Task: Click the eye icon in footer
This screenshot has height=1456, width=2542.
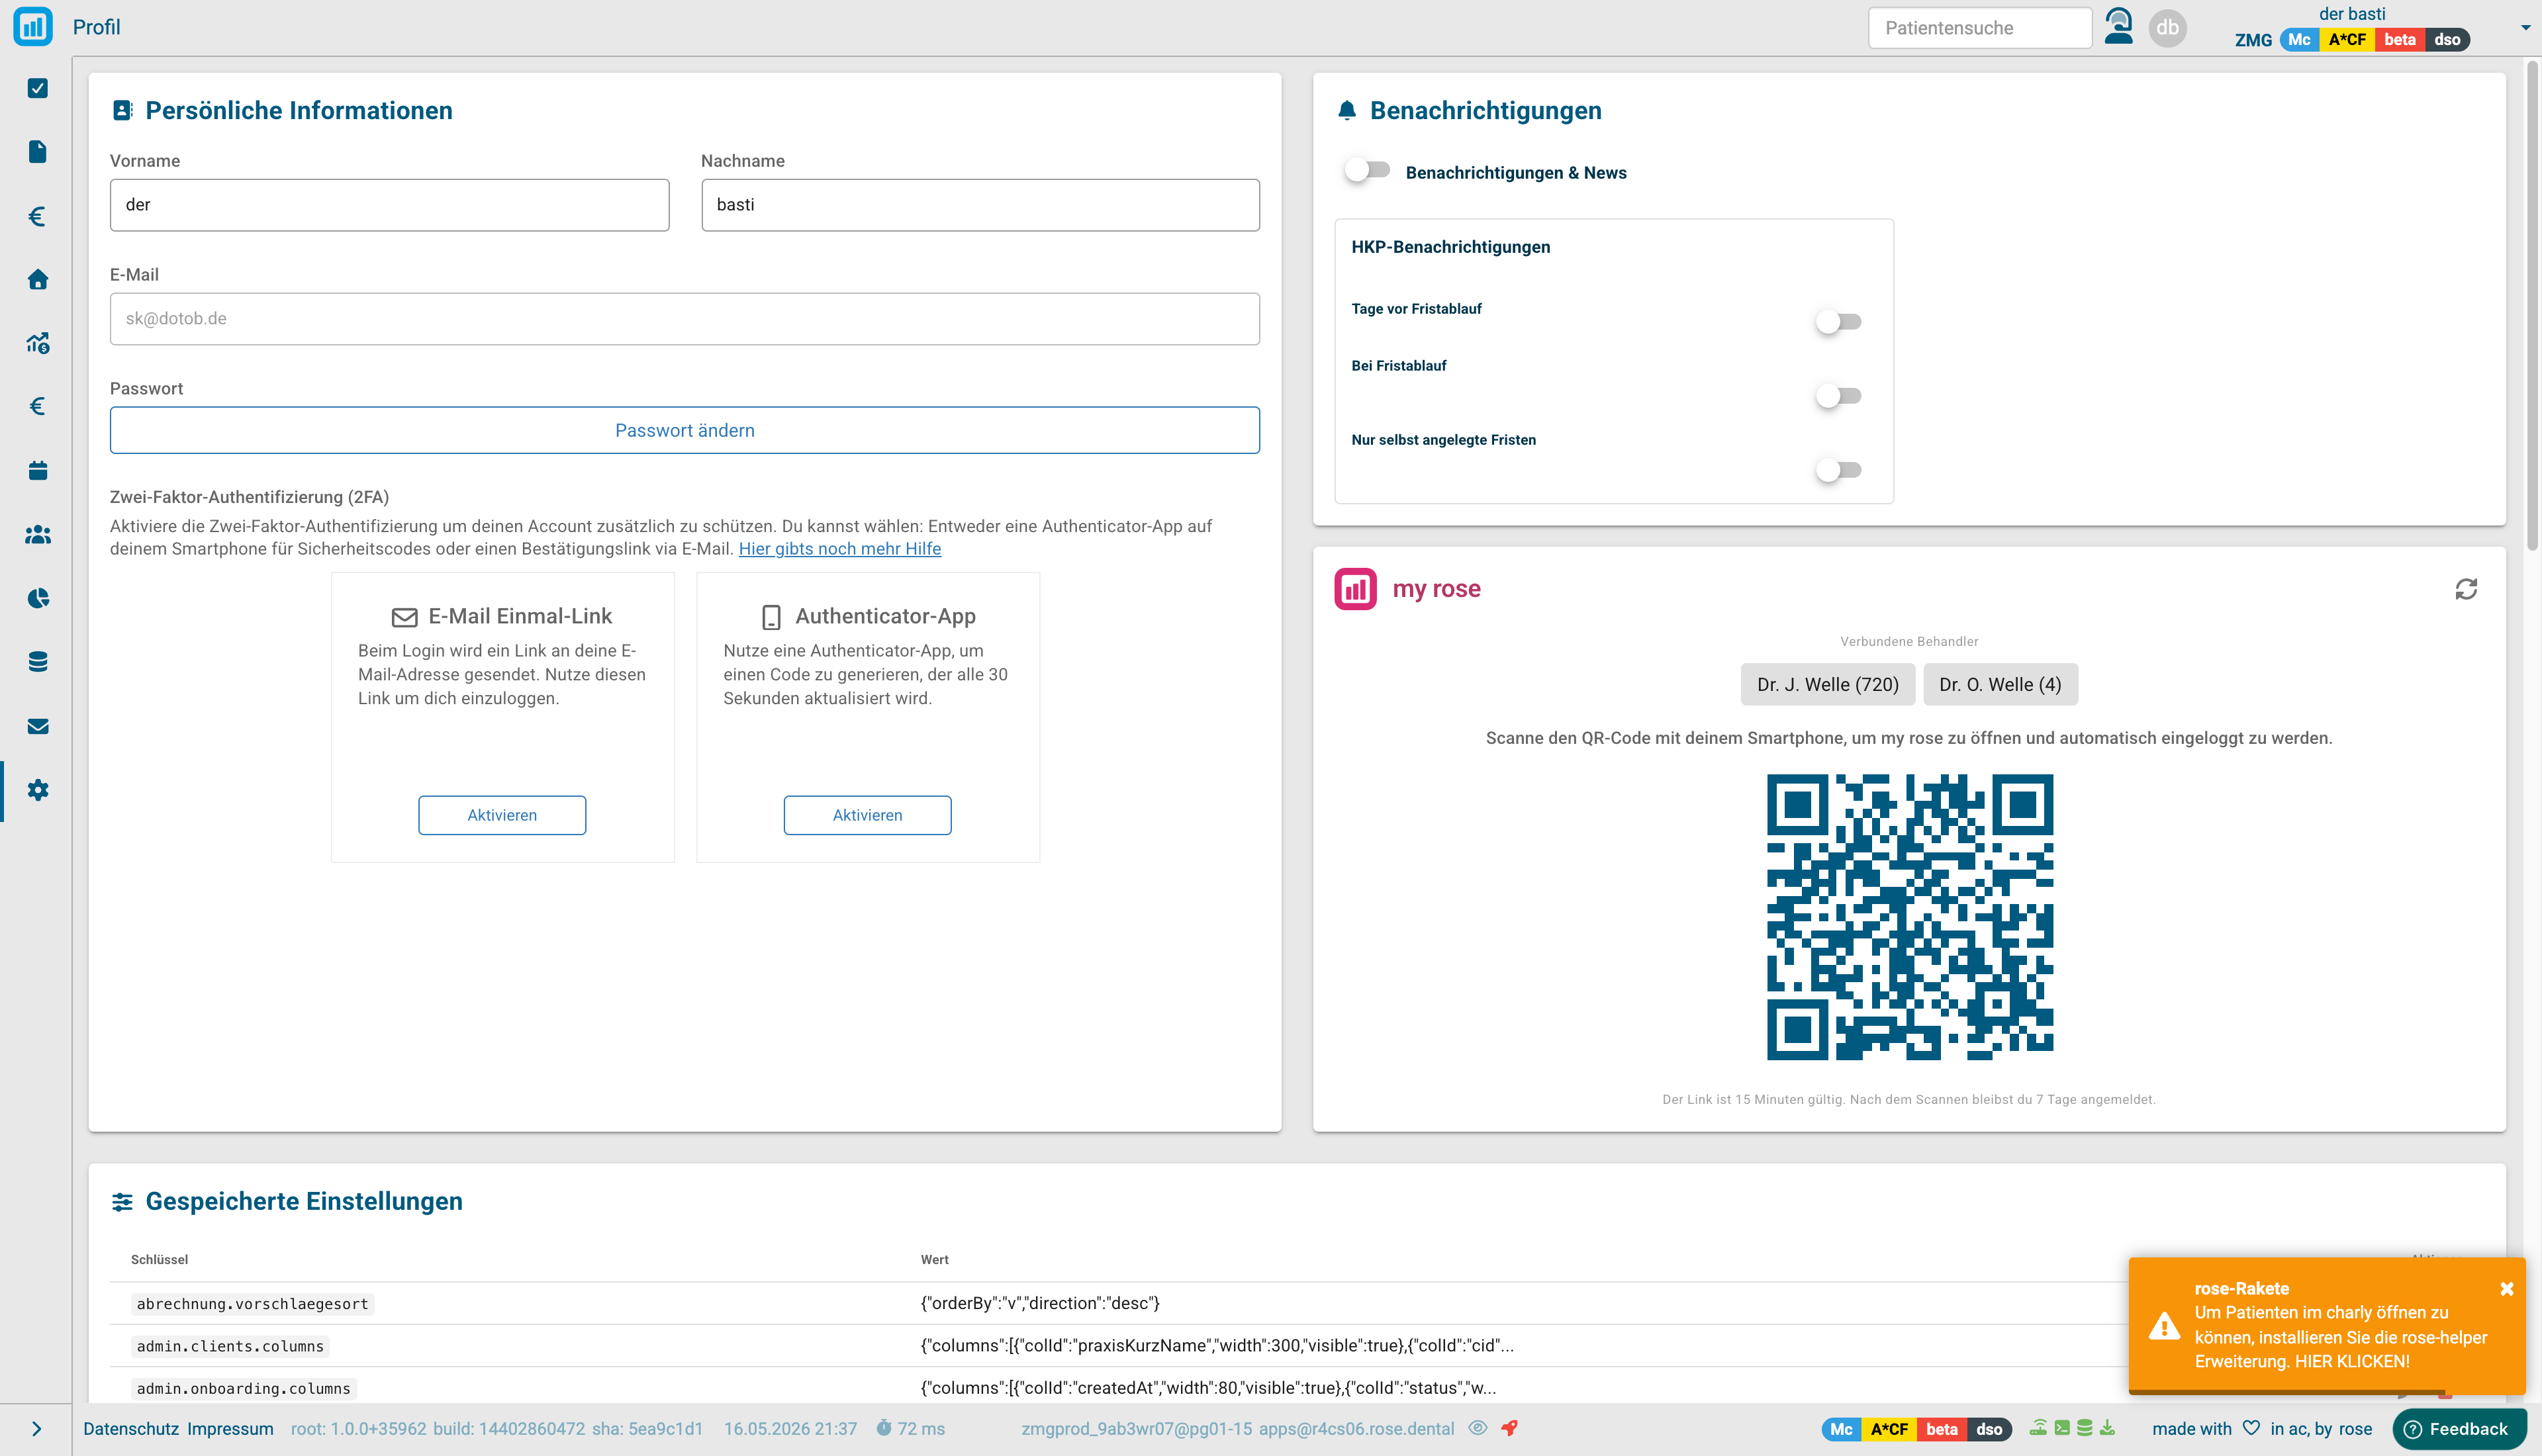Action: [x=1478, y=1428]
